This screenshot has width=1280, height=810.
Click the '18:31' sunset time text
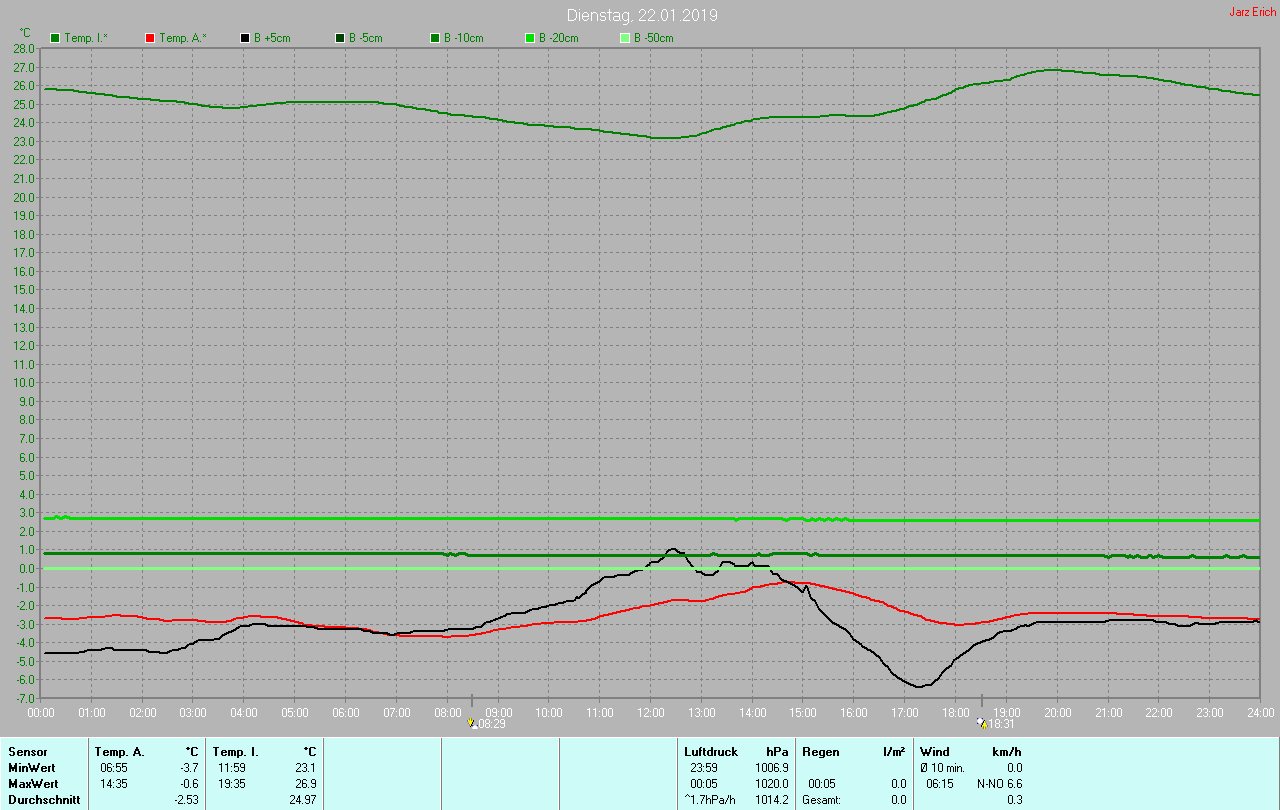tap(1002, 724)
